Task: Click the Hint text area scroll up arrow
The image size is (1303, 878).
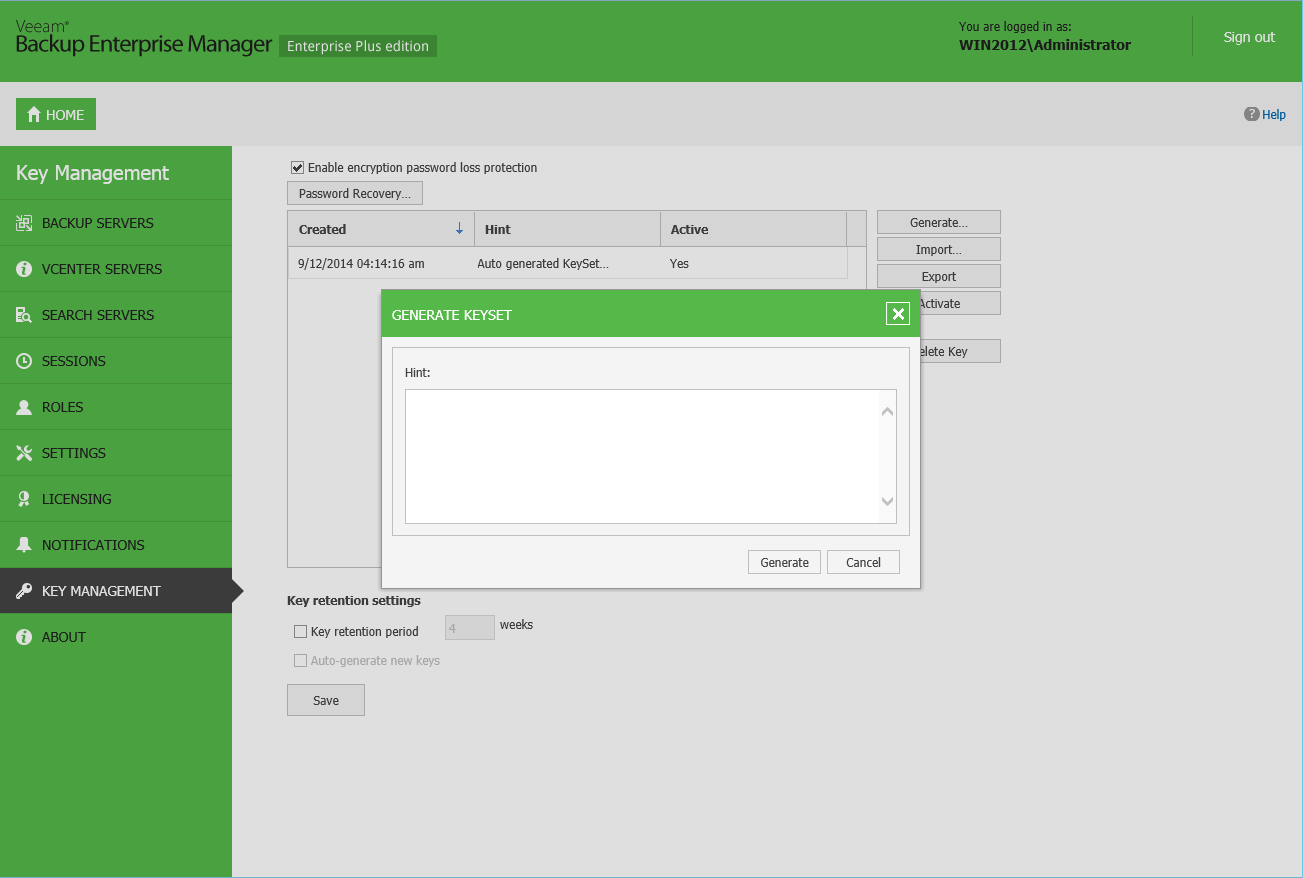Action: point(887,411)
